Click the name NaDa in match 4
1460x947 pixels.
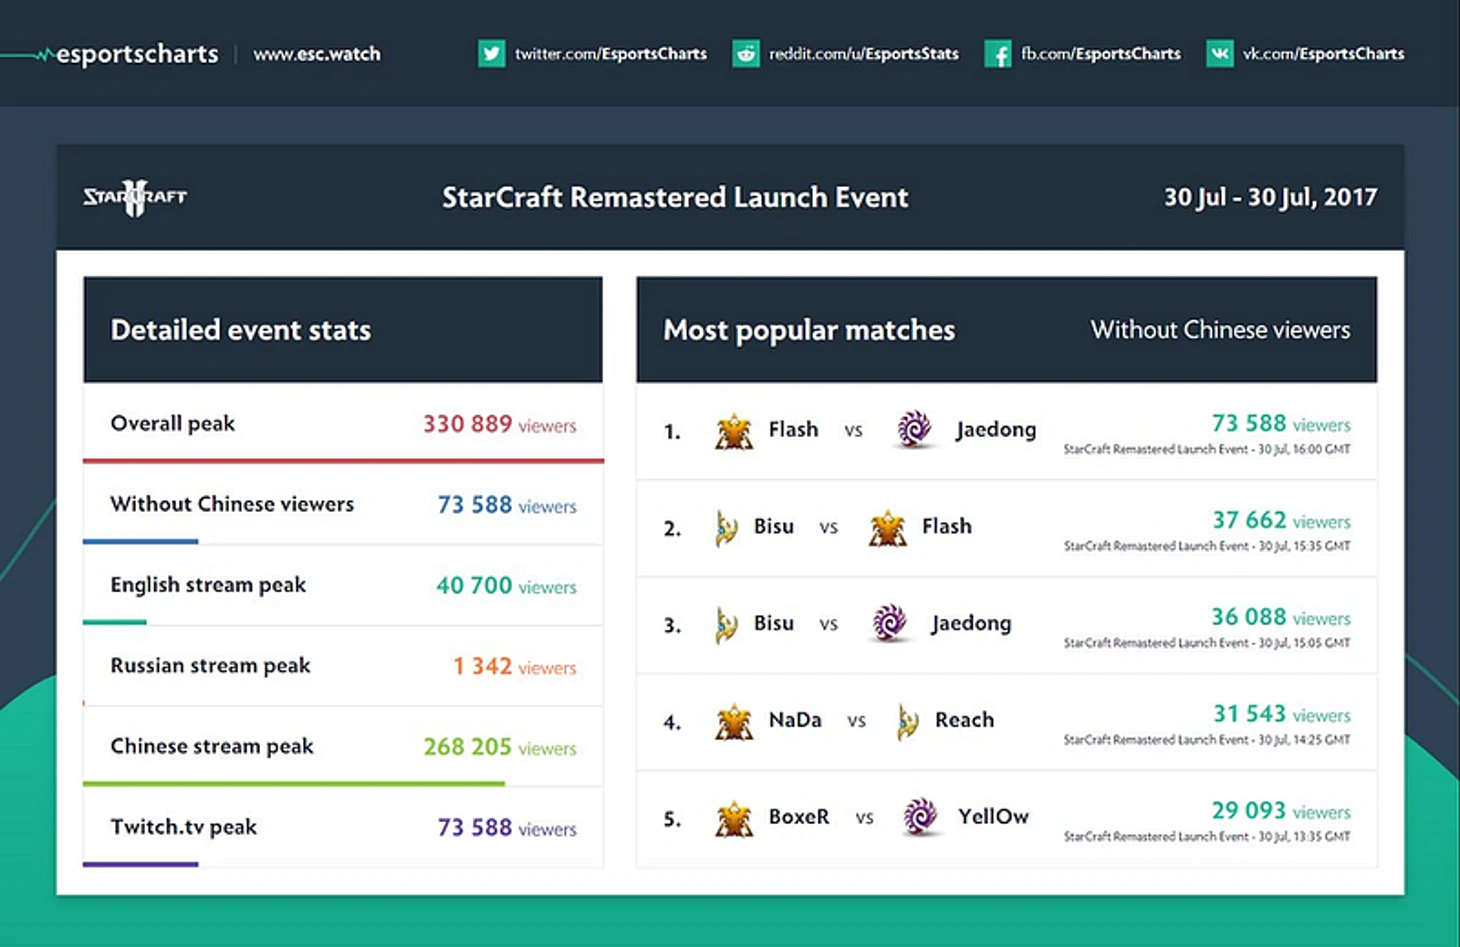tap(795, 720)
